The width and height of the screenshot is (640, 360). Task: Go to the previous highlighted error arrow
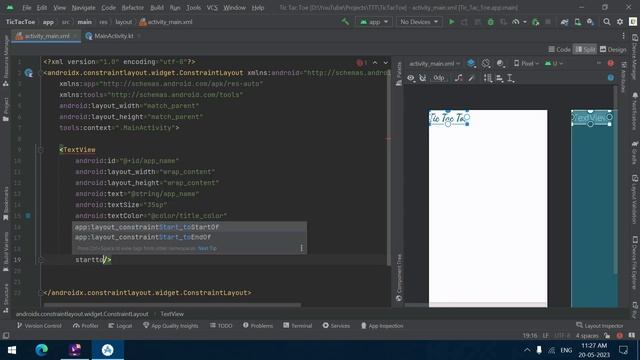375,62
